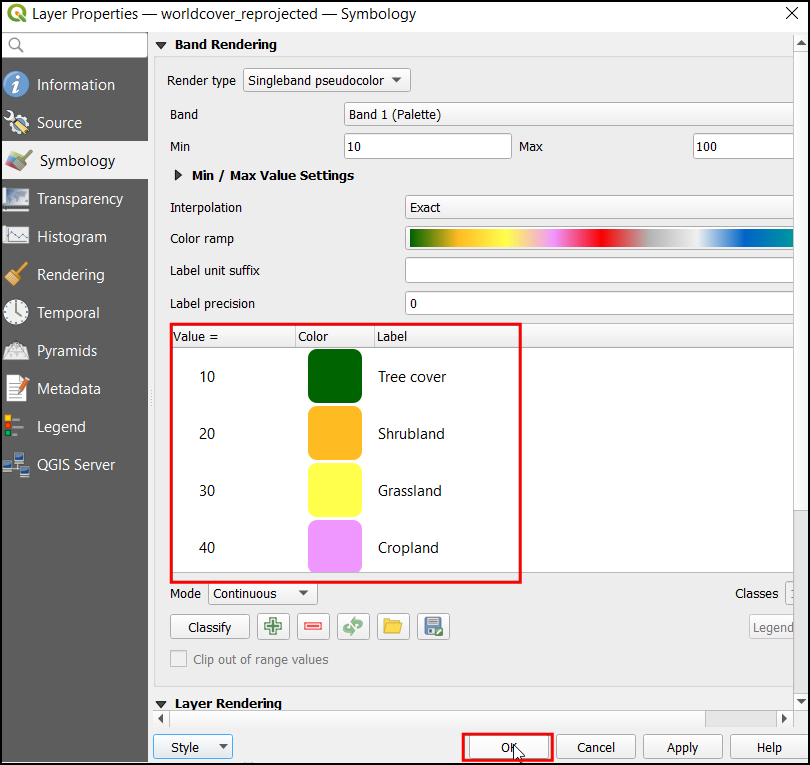Click the green plus add-class icon
This screenshot has width=810, height=765.
pos(274,627)
